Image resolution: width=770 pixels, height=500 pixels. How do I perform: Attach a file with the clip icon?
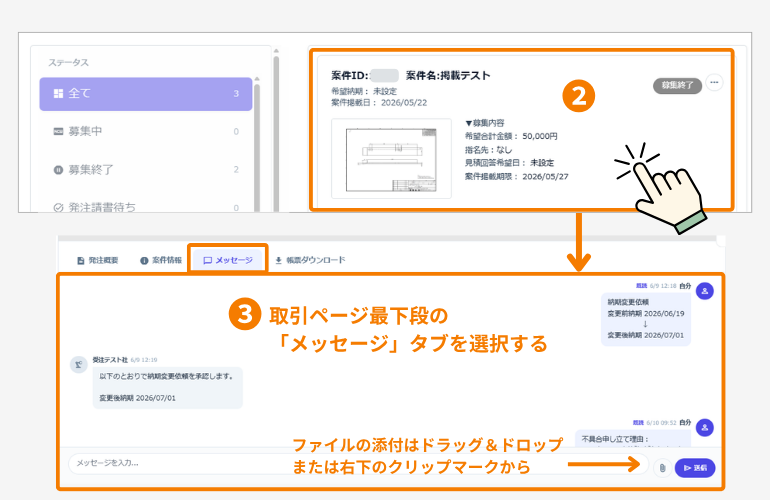pyautogui.click(x=662, y=468)
